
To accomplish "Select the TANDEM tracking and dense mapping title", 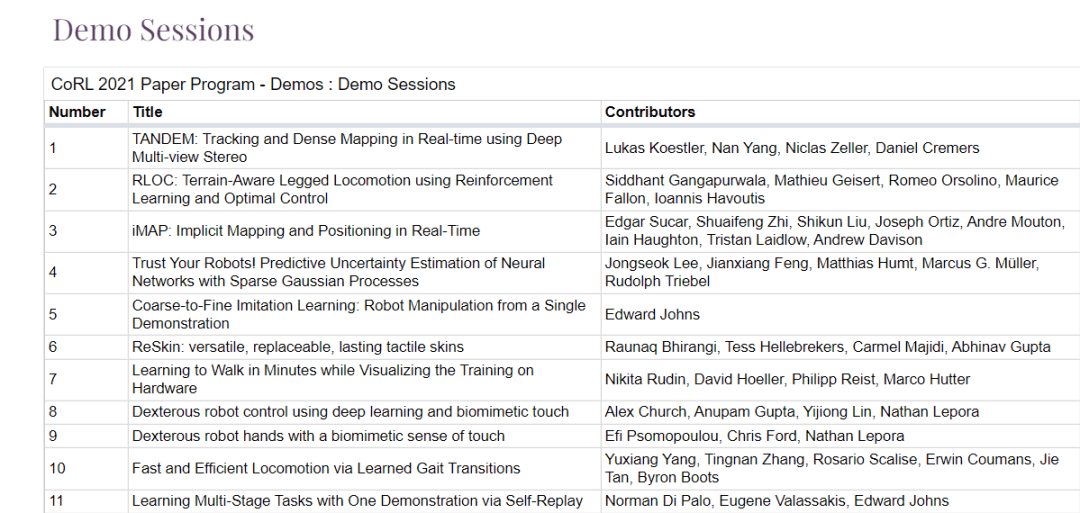I will pyautogui.click(x=347, y=148).
